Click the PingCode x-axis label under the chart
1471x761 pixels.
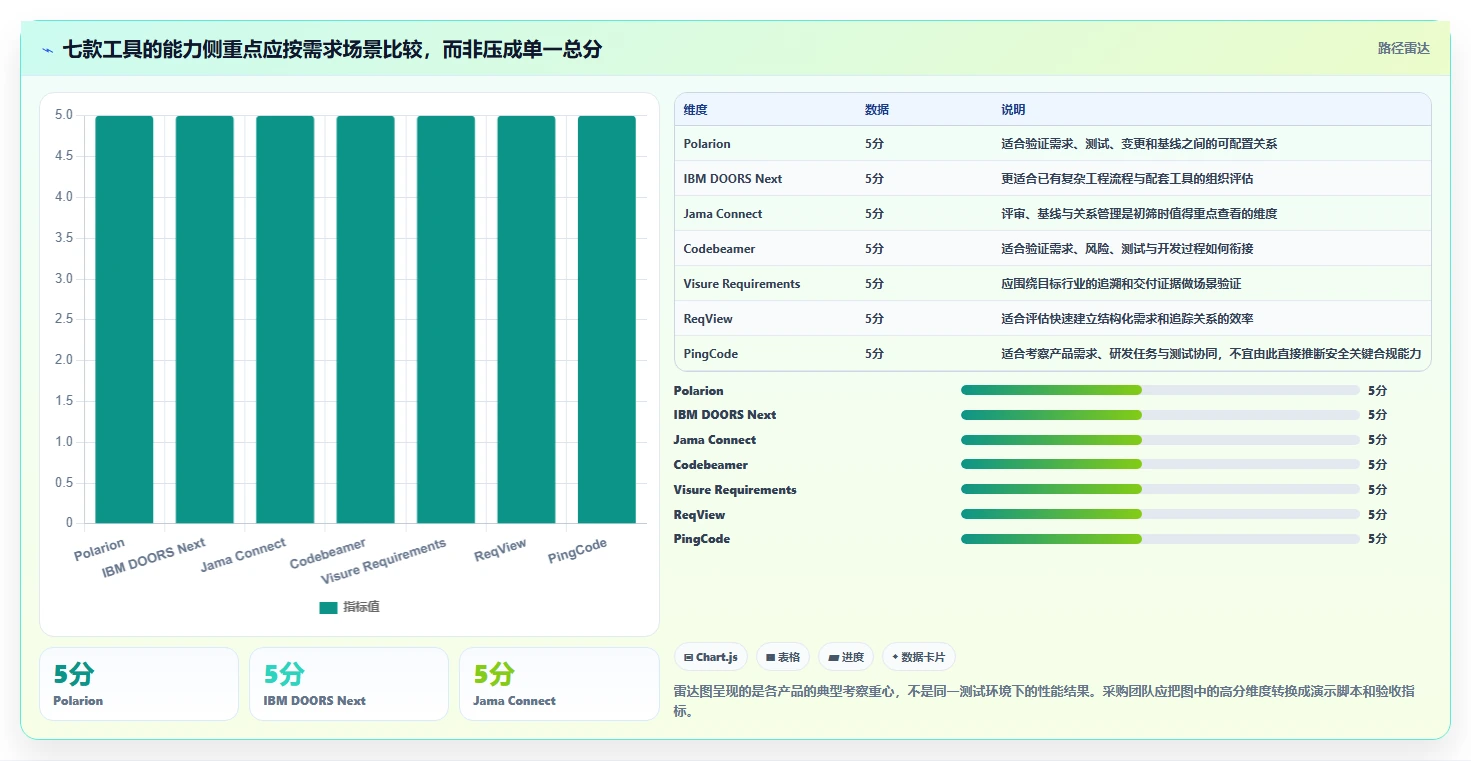click(x=577, y=551)
